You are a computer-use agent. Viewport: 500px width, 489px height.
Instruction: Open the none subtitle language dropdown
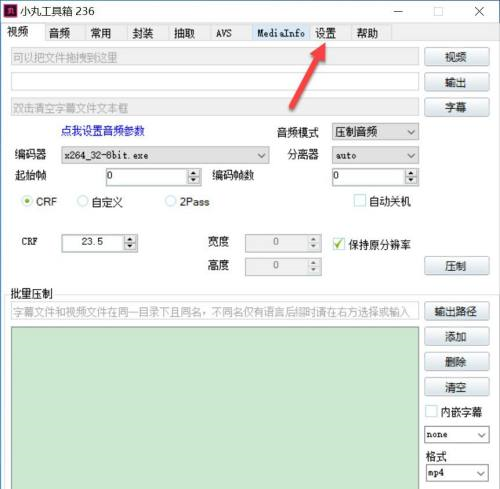click(x=456, y=434)
